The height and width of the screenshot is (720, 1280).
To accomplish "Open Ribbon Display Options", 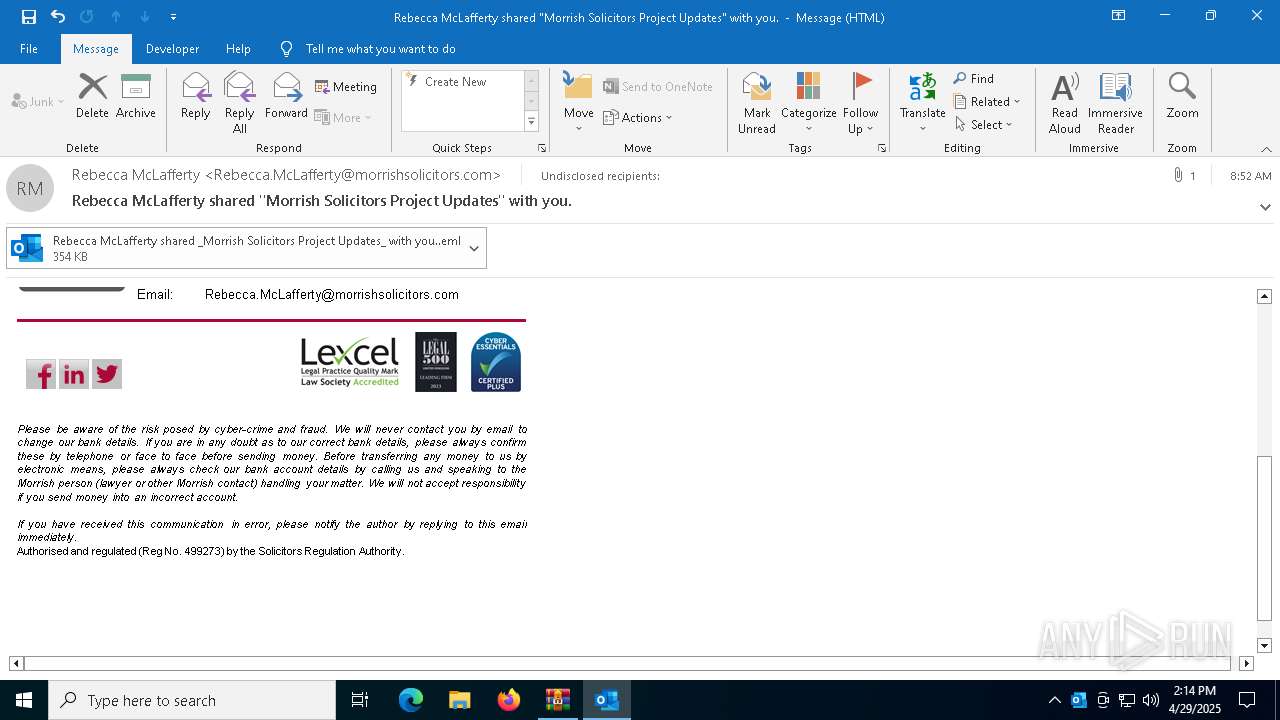I will pos(1119,16).
